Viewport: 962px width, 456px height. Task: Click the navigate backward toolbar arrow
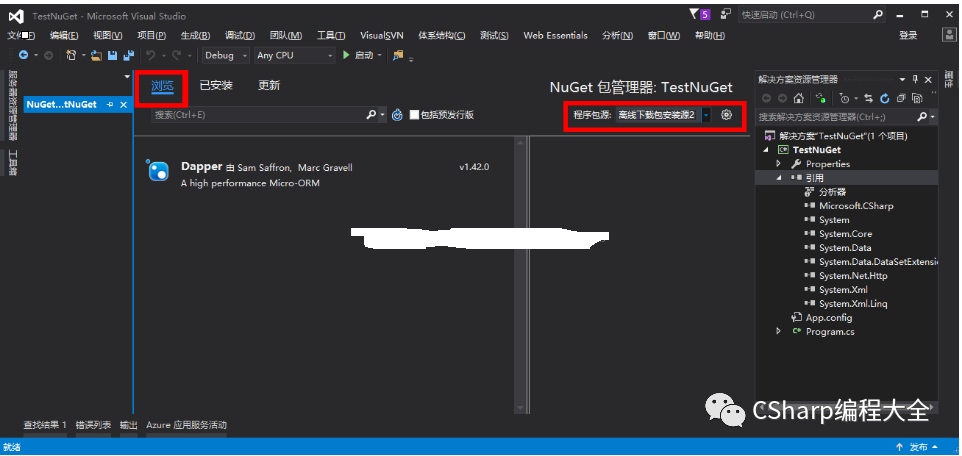point(23,55)
